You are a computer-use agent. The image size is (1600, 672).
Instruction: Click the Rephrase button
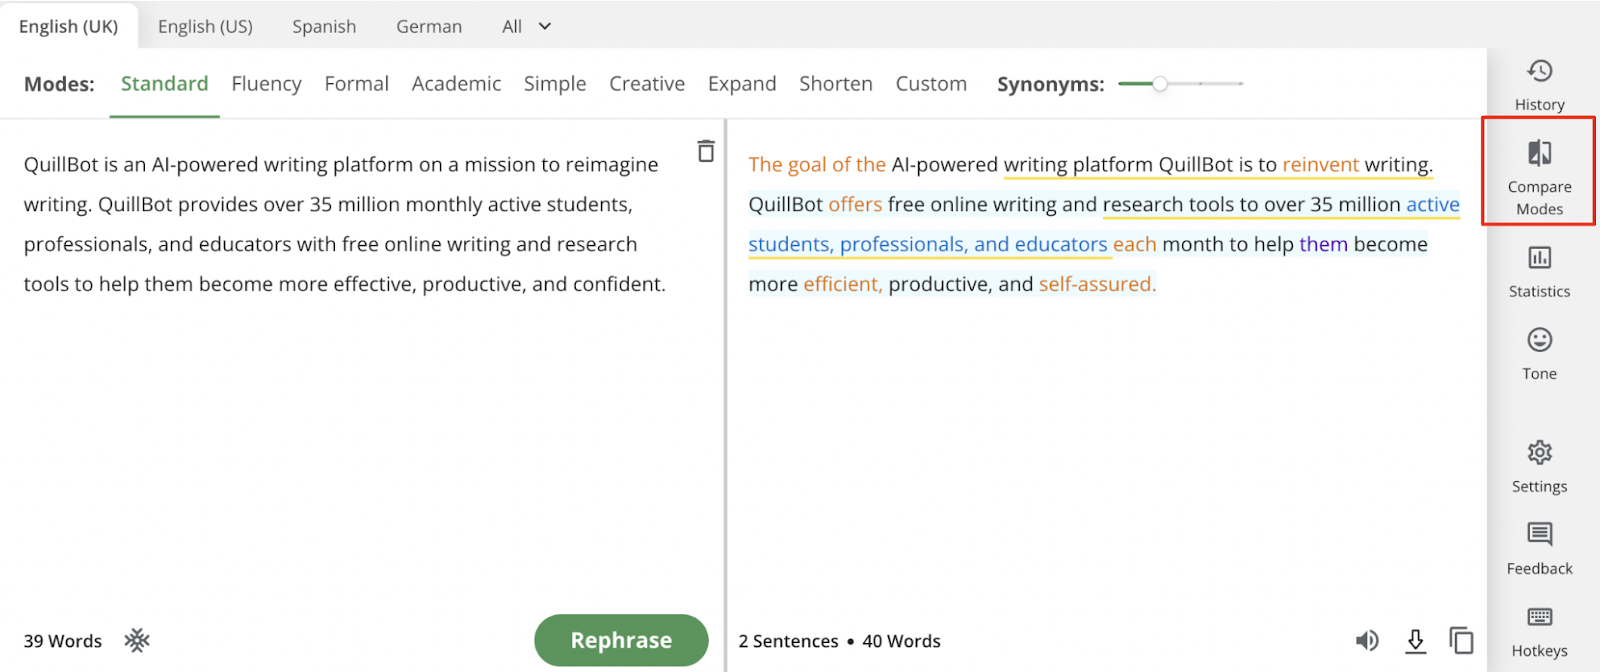621,640
